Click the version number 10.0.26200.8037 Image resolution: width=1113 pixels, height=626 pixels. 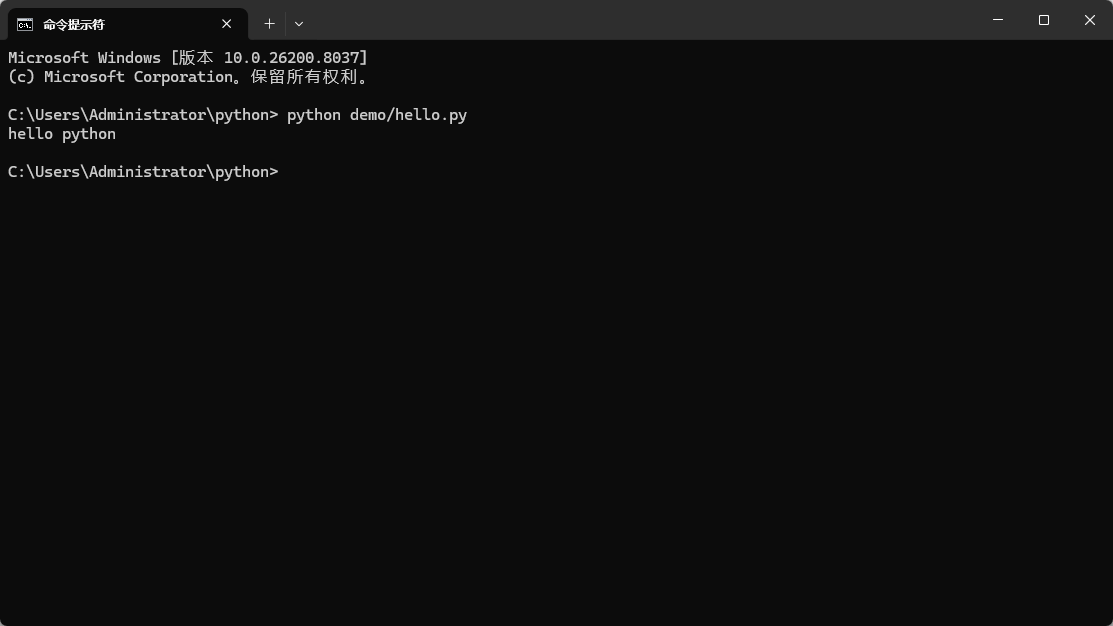pyautogui.click(x=295, y=58)
